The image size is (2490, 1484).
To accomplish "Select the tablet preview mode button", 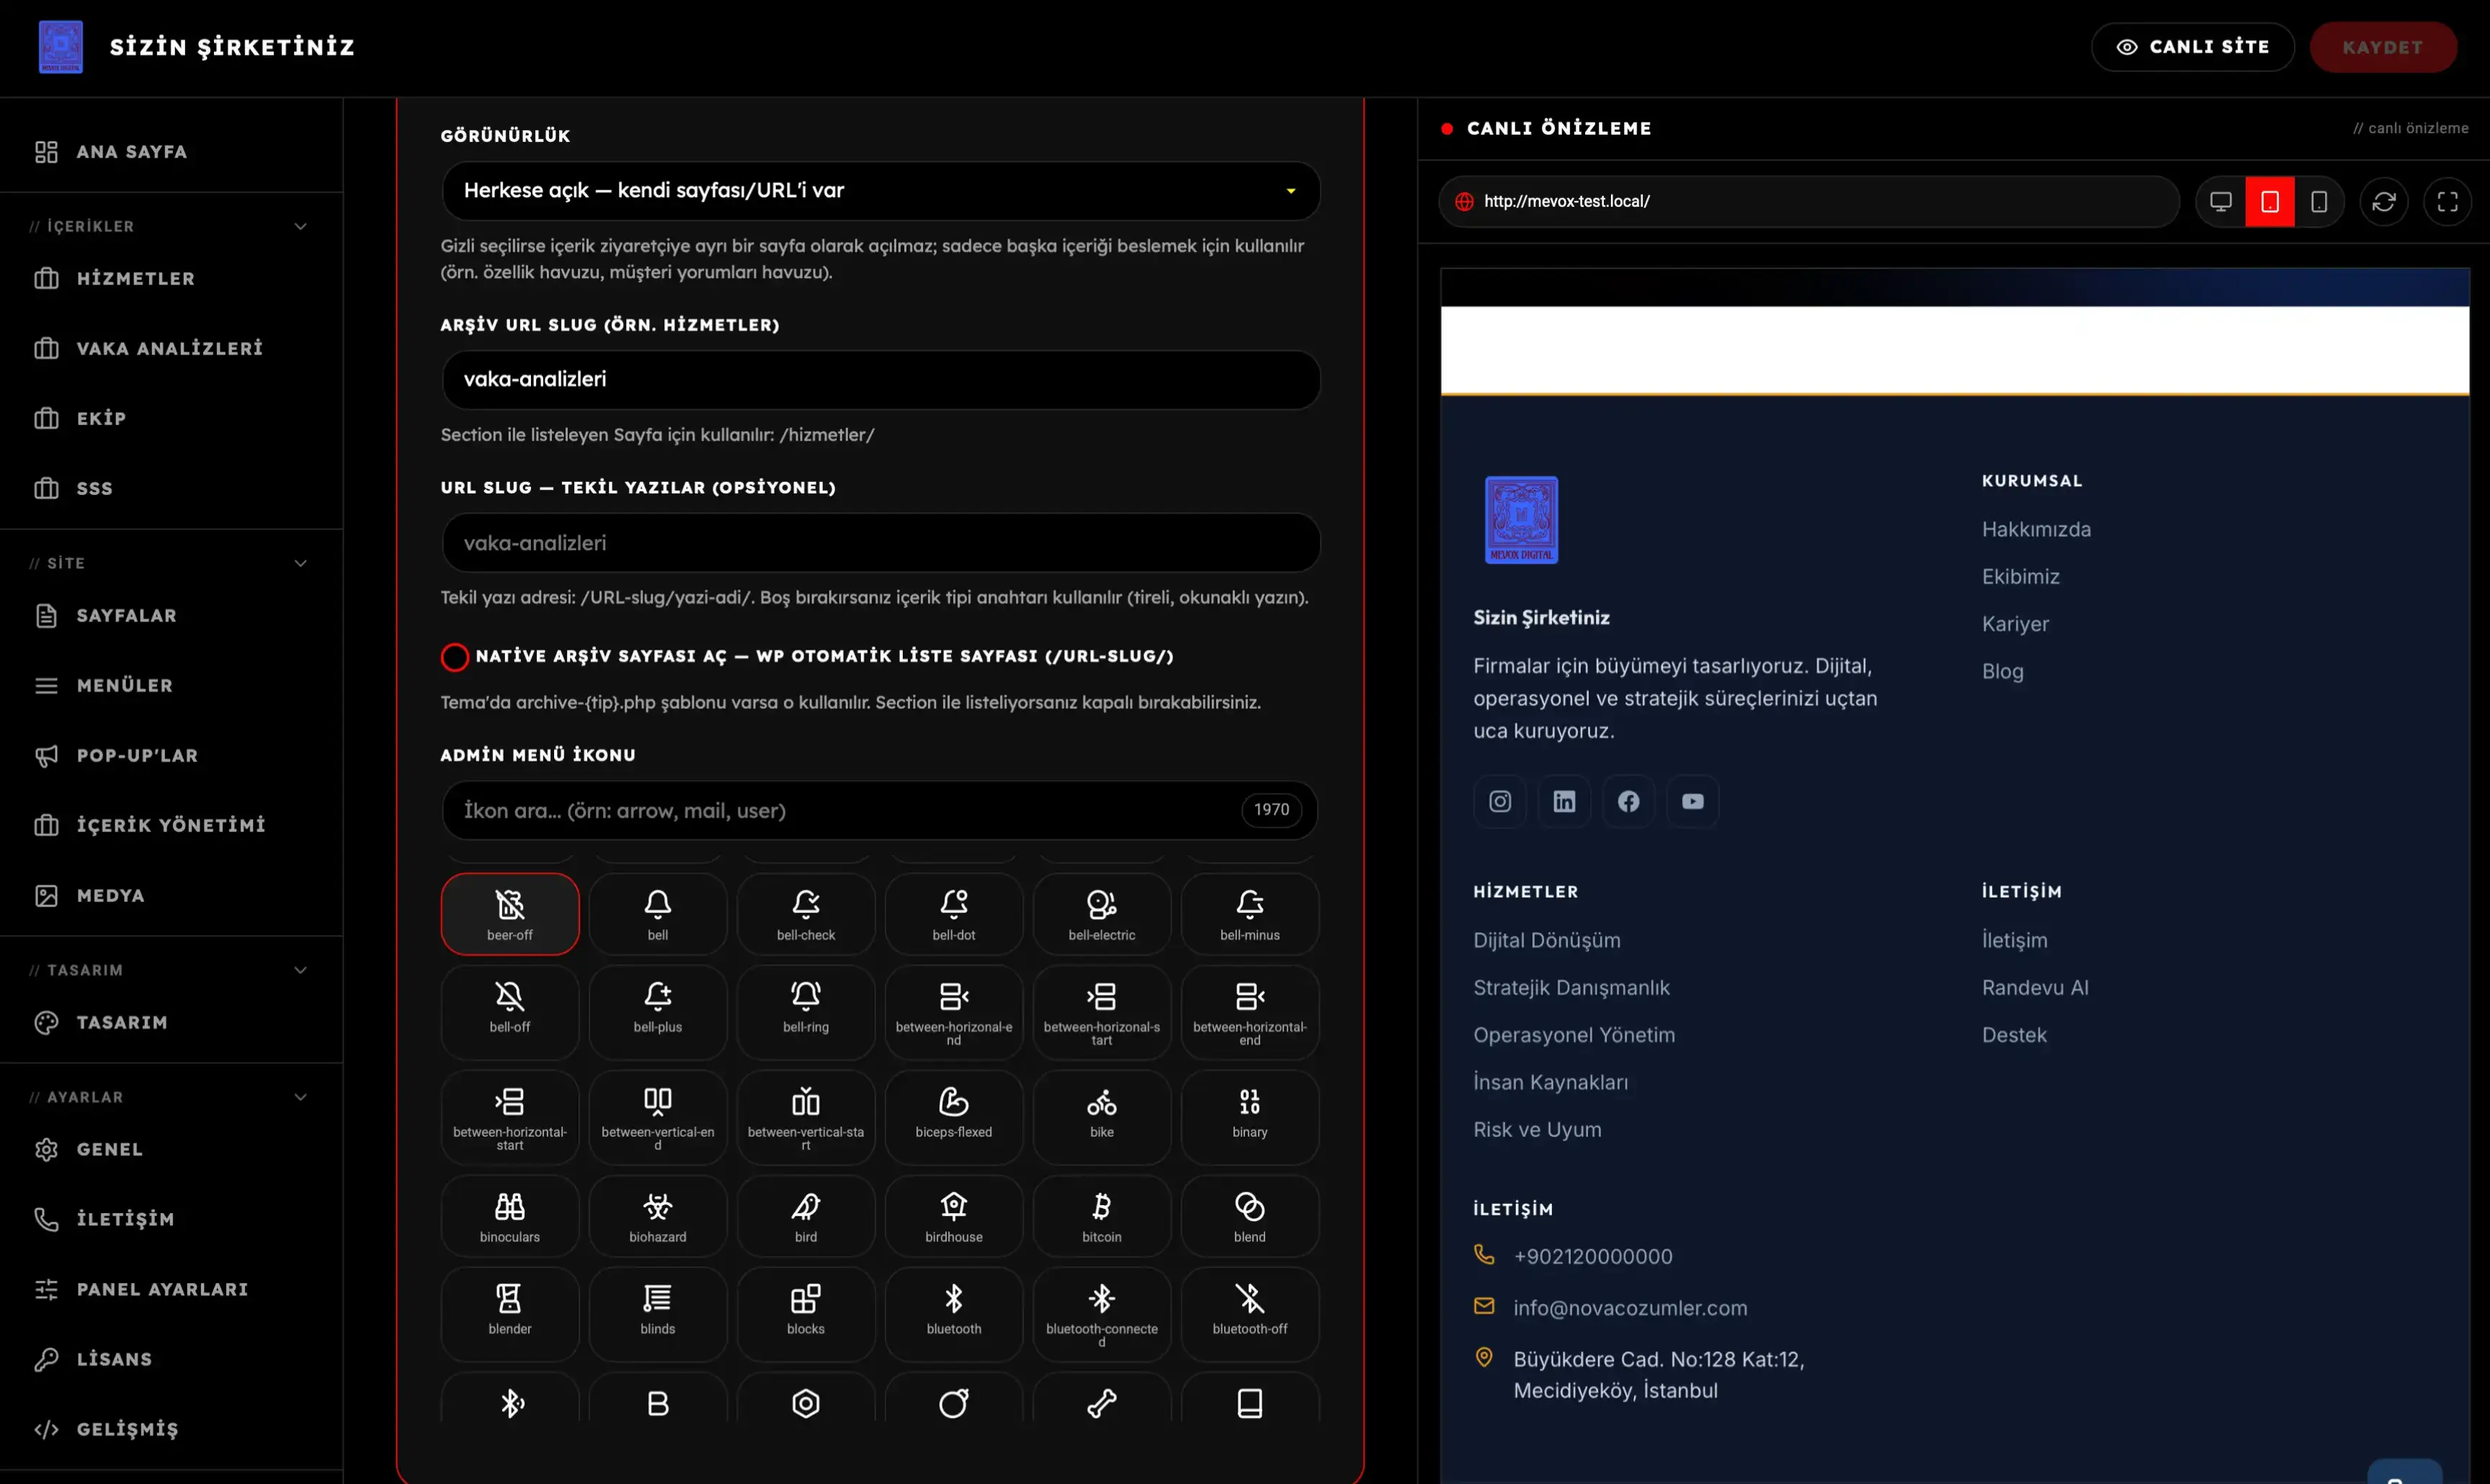I will (x=2270, y=202).
